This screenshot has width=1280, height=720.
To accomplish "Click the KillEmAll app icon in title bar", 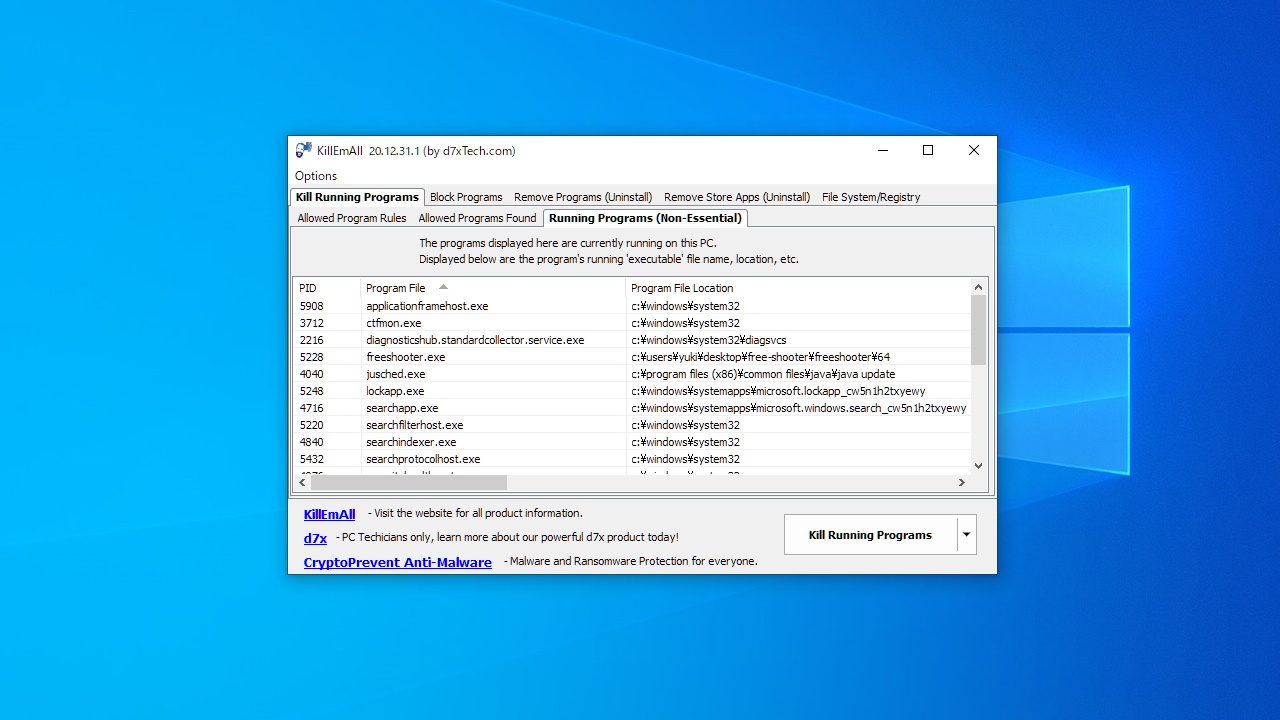I will pyautogui.click(x=304, y=151).
